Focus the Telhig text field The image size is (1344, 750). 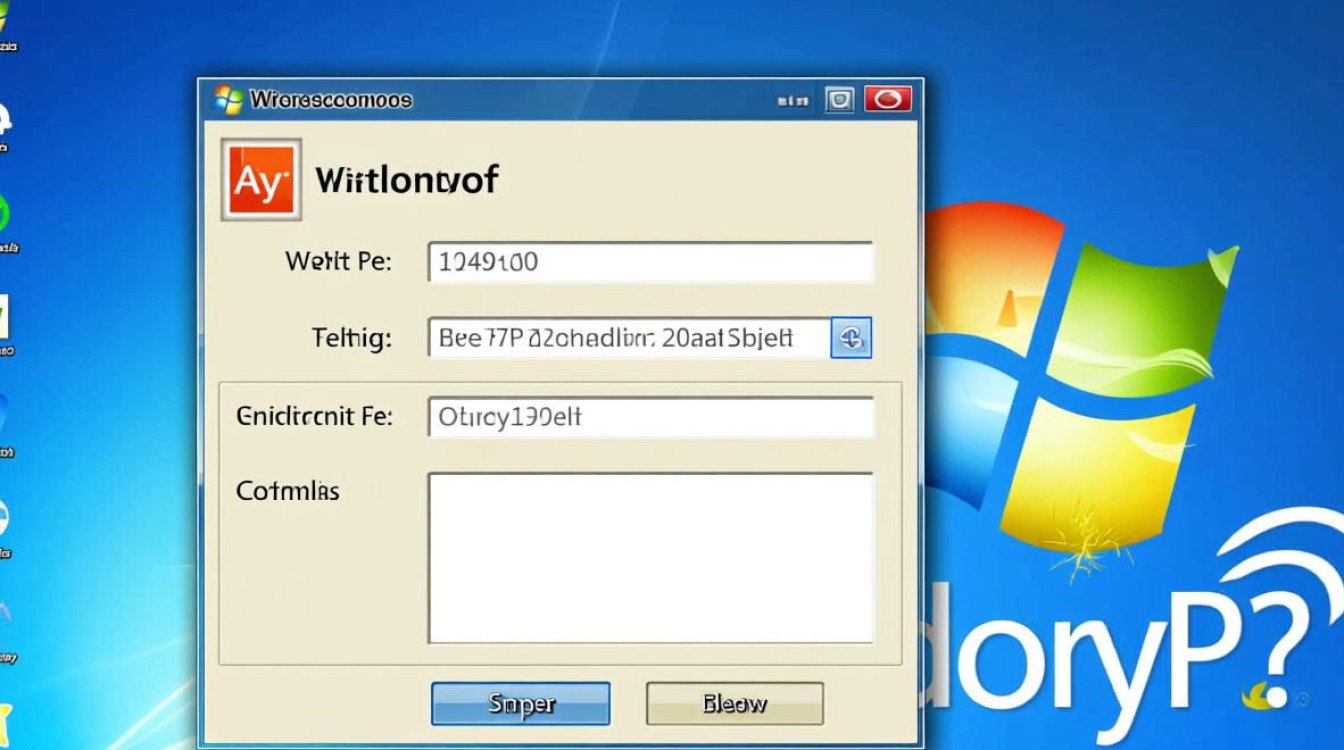pyautogui.click(x=629, y=338)
